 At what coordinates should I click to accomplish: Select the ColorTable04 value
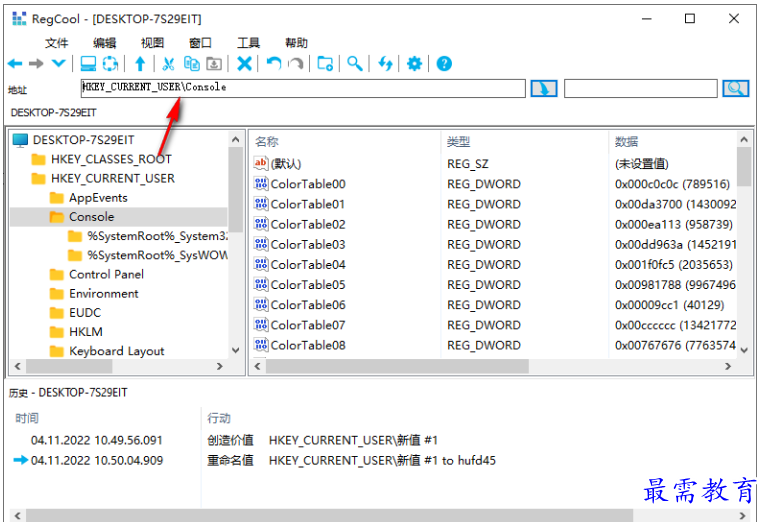(x=308, y=264)
